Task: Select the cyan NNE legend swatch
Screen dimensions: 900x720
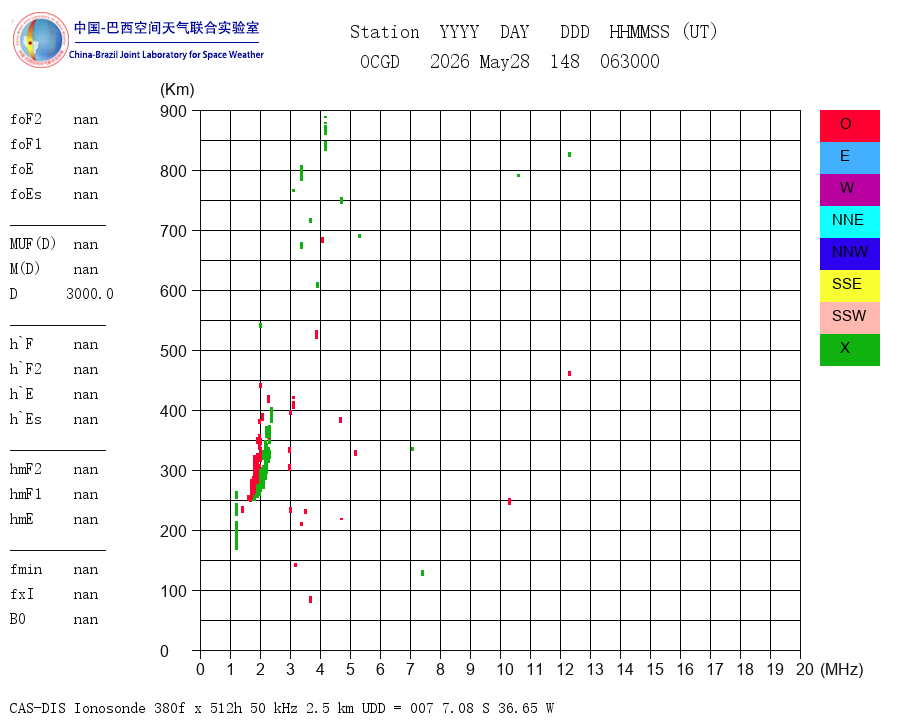Action: 849,222
